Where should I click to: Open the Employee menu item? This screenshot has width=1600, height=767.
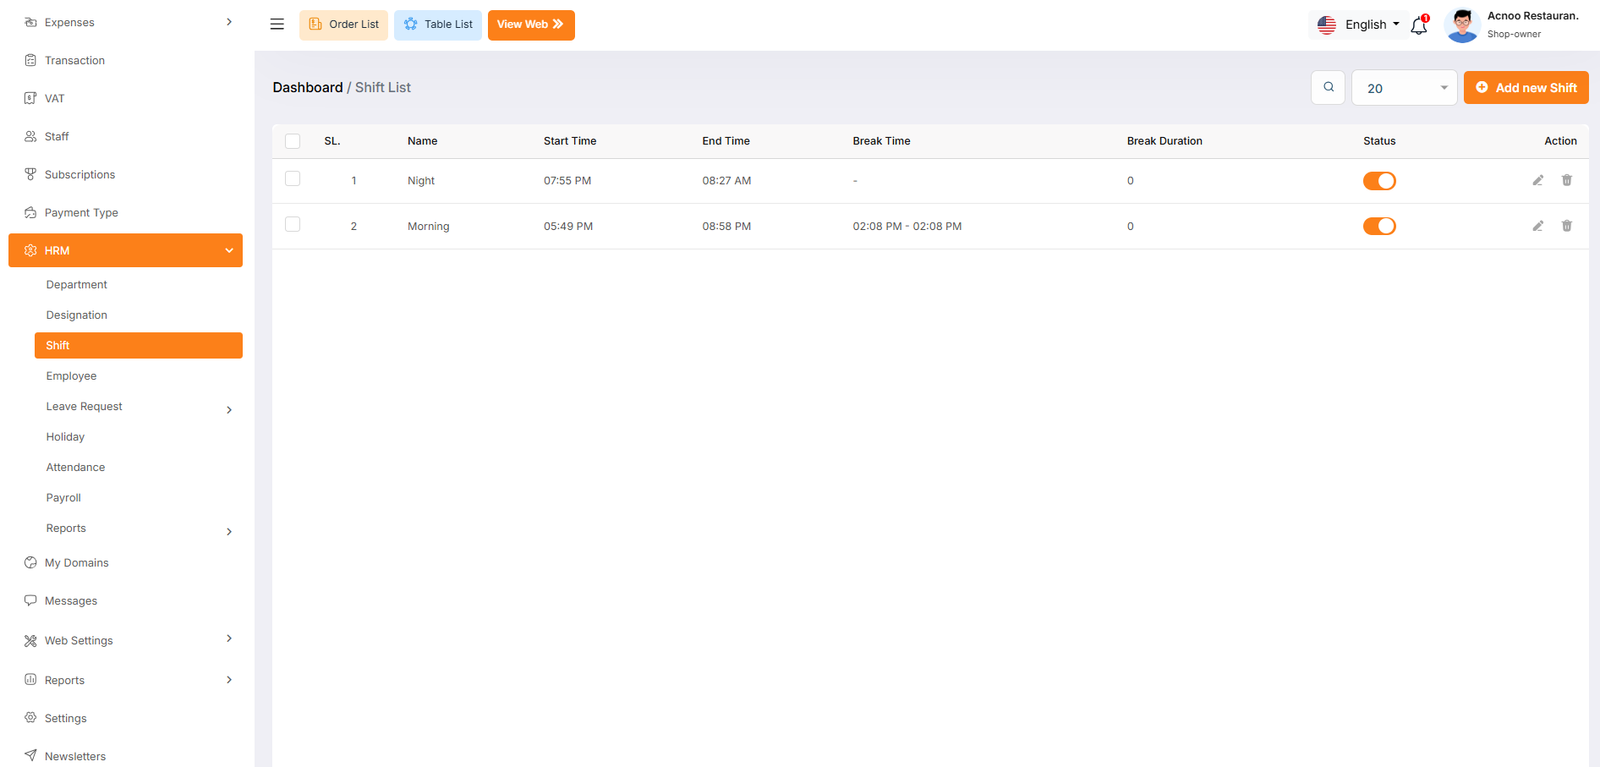click(x=72, y=376)
